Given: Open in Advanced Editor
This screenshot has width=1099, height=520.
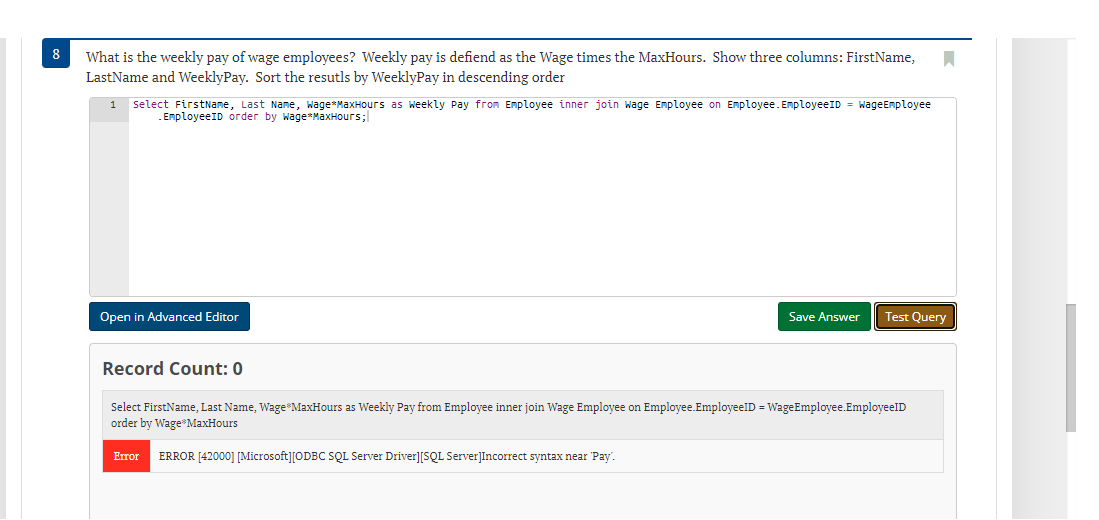Looking at the screenshot, I should tap(169, 317).
